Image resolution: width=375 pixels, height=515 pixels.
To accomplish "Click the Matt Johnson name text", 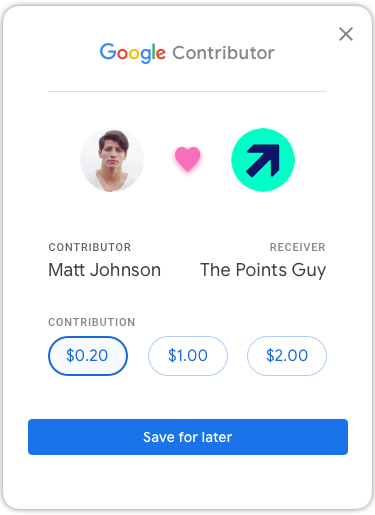I will tap(105, 270).
